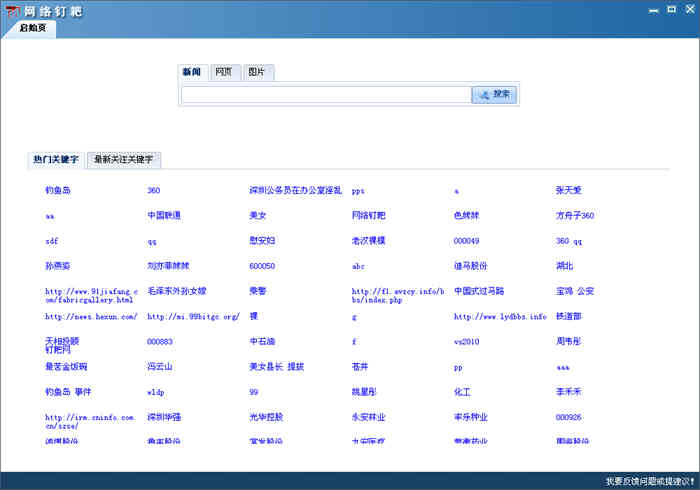Click the 方舟子360 keyword link
Viewport: 700px width, 490px height.
575,215
